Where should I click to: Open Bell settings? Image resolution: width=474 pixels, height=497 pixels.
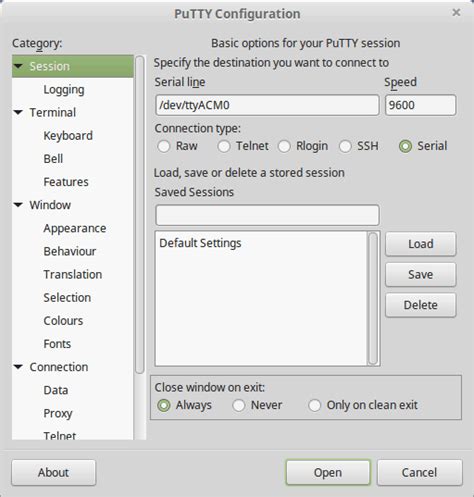click(x=53, y=159)
